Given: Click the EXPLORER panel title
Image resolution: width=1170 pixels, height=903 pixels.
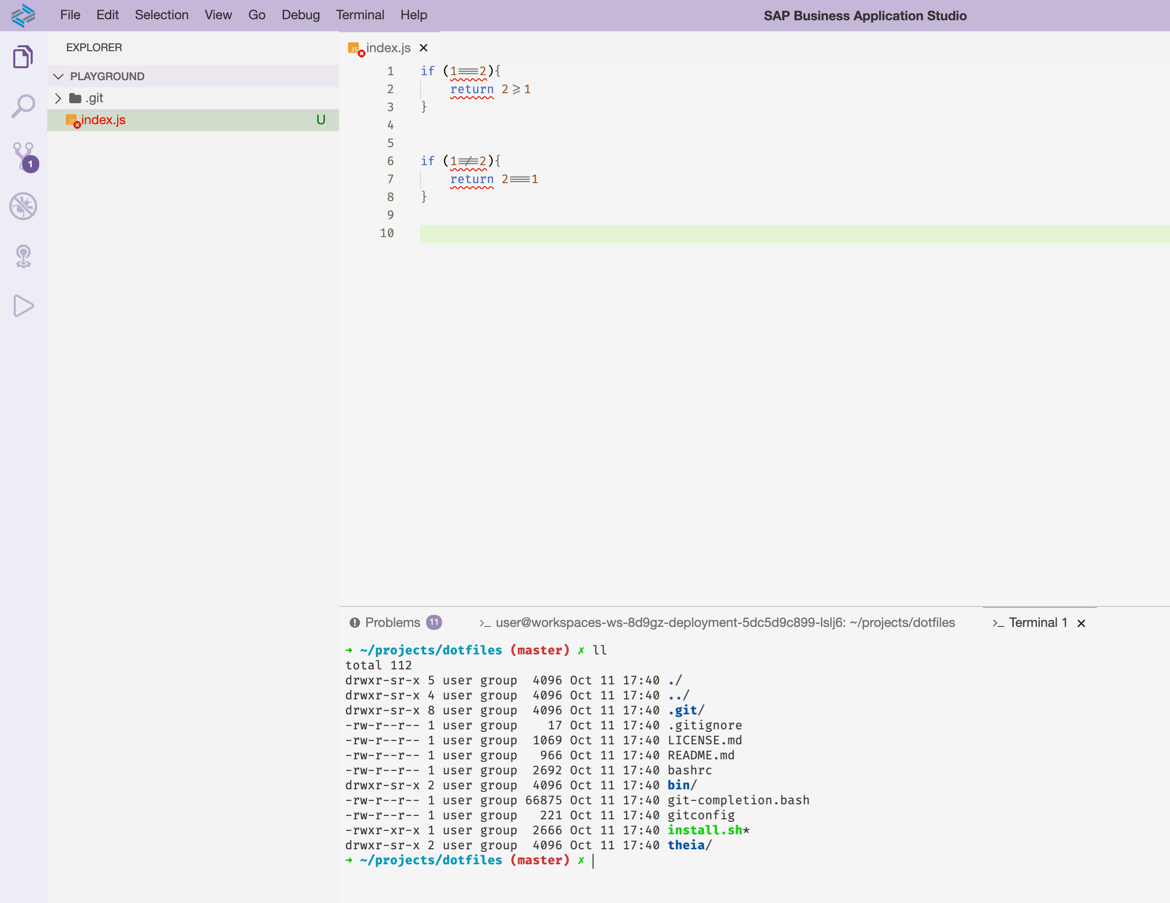Looking at the screenshot, I should (x=94, y=47).
